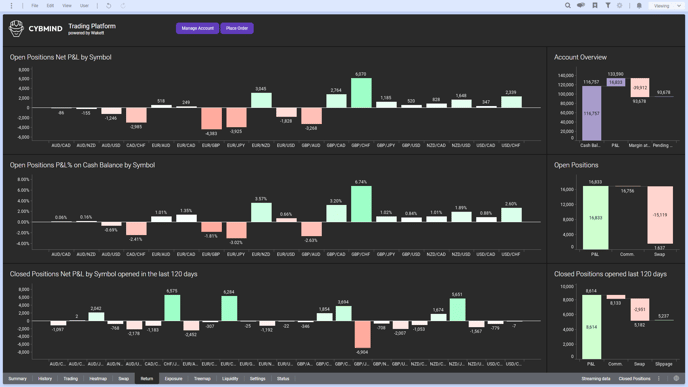The image size is (688, 387).
Task: Click Closed Positions in the status bar
Action: [x=634, y=379]
